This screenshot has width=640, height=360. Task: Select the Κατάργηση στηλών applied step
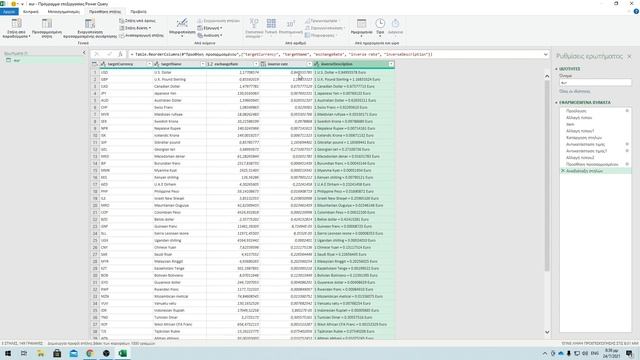coord(584,138)
